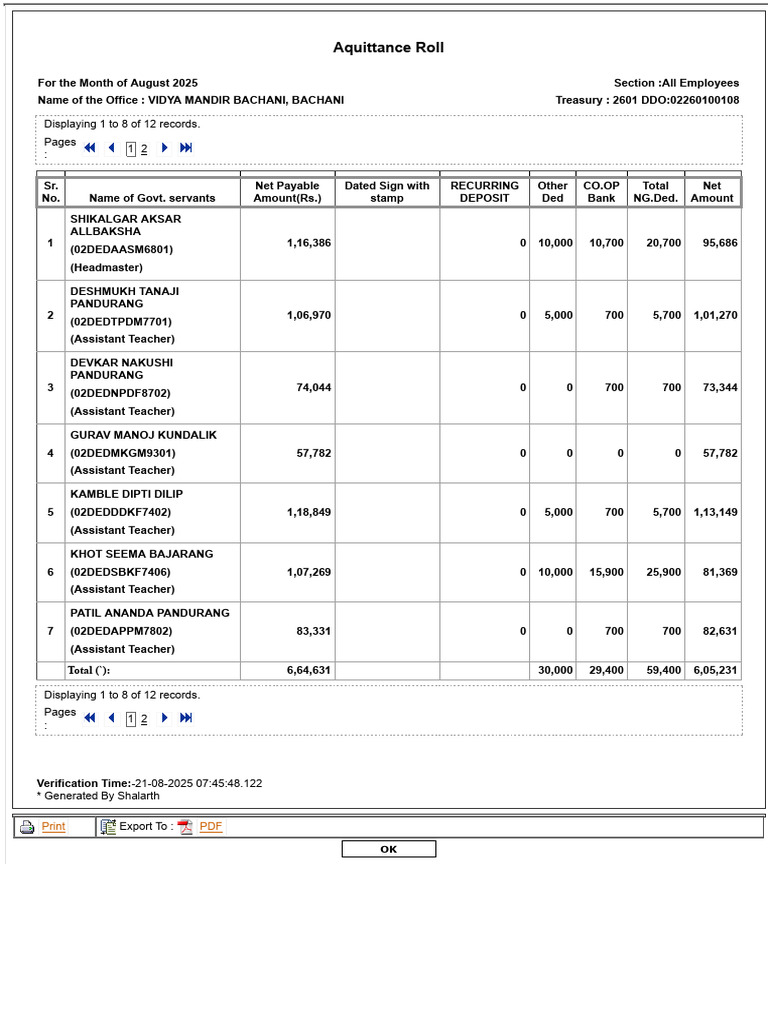Click net amount 95,686

(720, 243)
